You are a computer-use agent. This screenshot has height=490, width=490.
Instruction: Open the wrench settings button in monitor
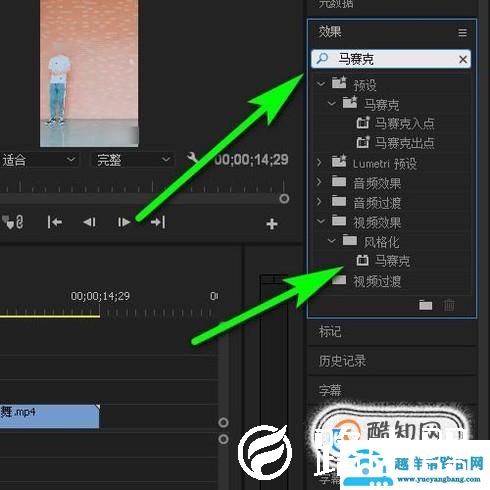click(x=193, y=158)
